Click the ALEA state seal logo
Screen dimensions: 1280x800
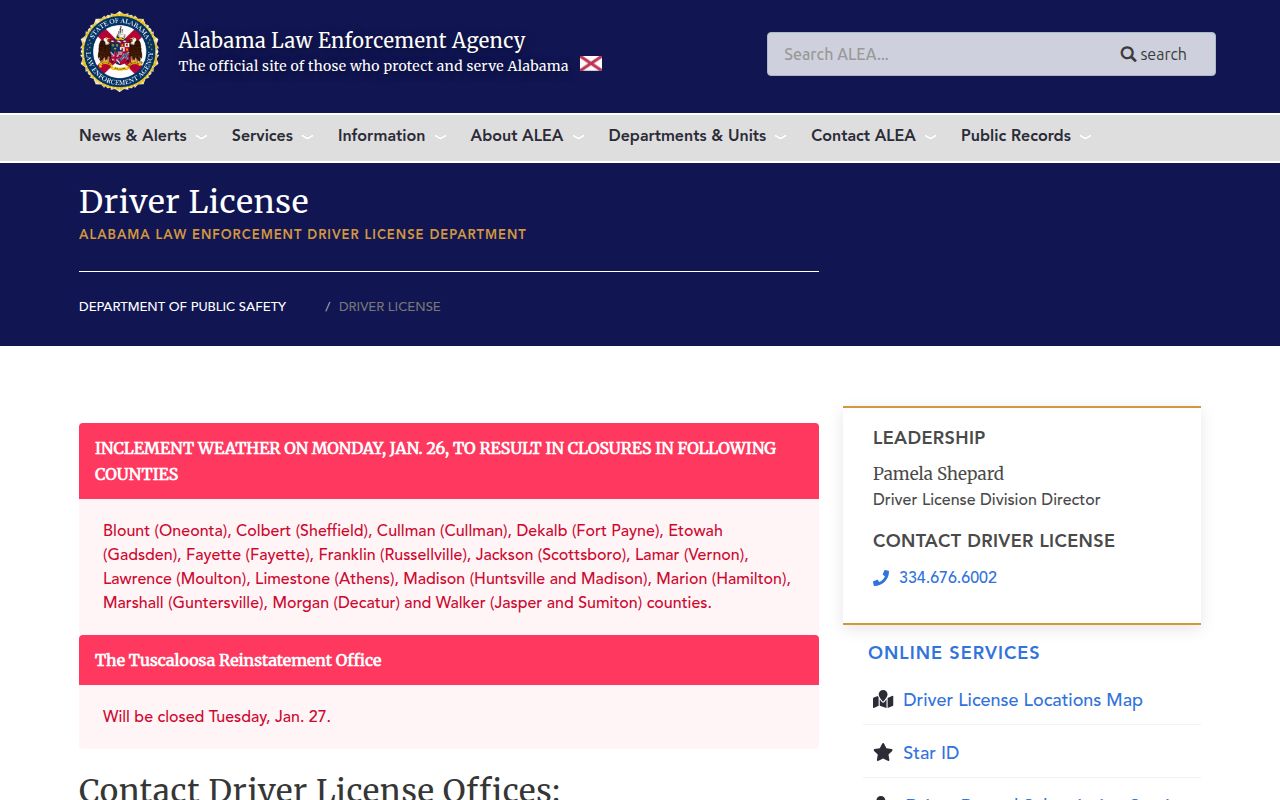120,52
